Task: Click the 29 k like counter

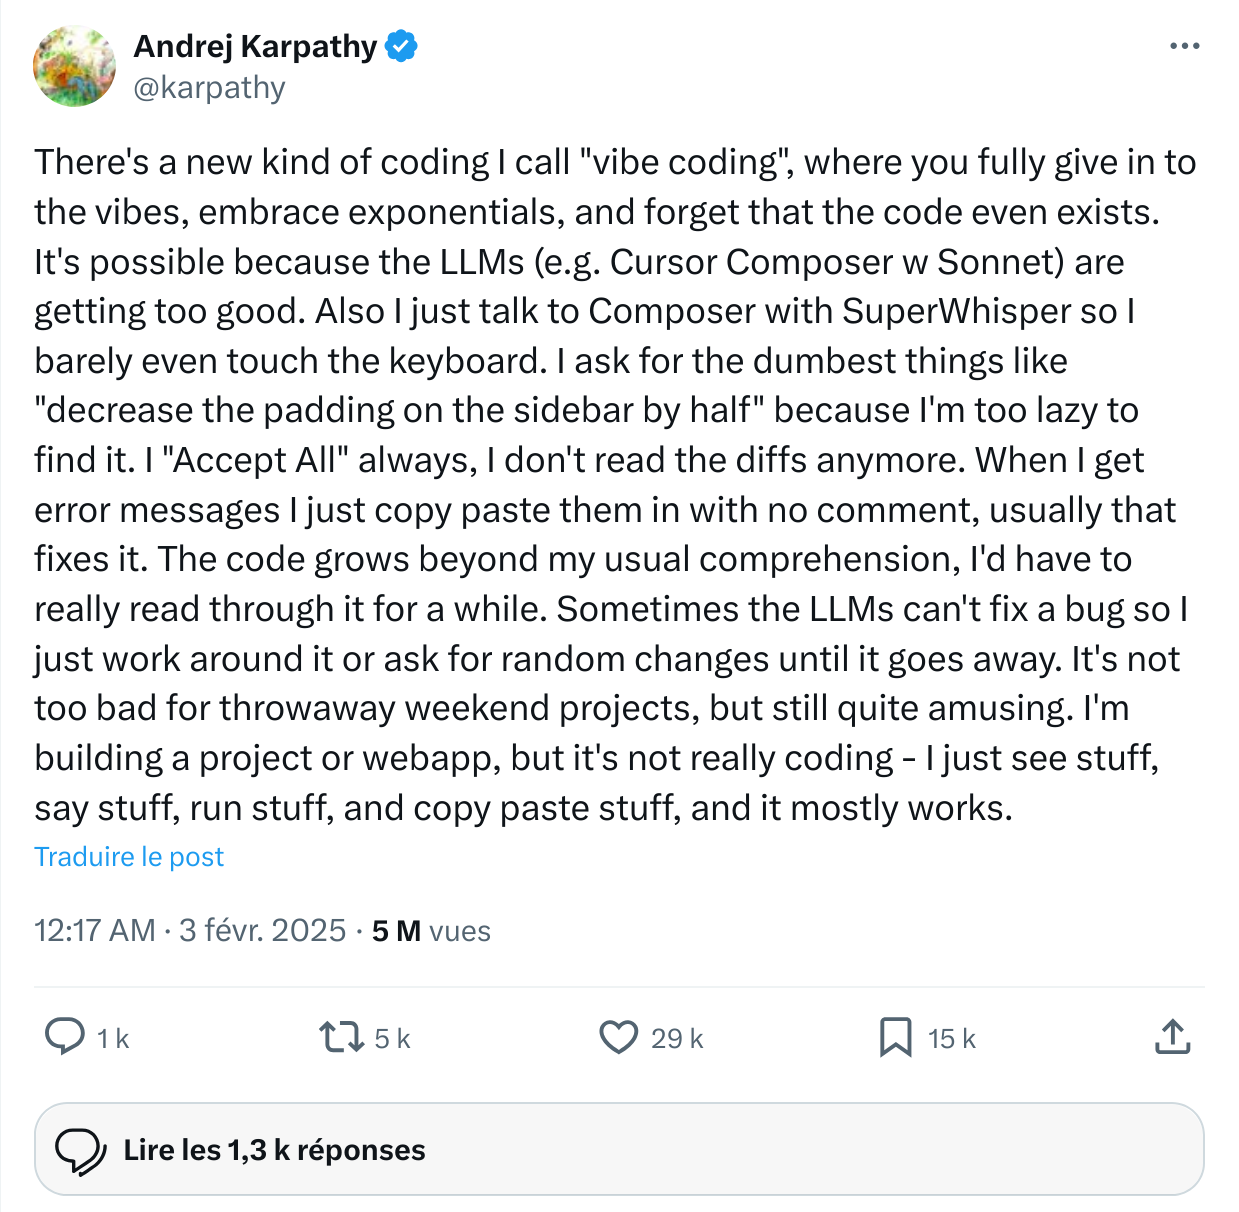Action: tap(675, 1038)
